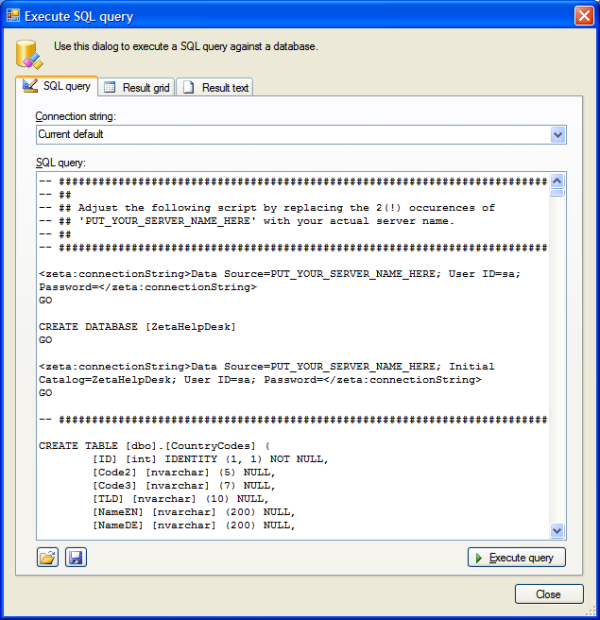Viewport: 600px width, 620px height.
Task: Click the database icon in the header
Action: point(29,54)
